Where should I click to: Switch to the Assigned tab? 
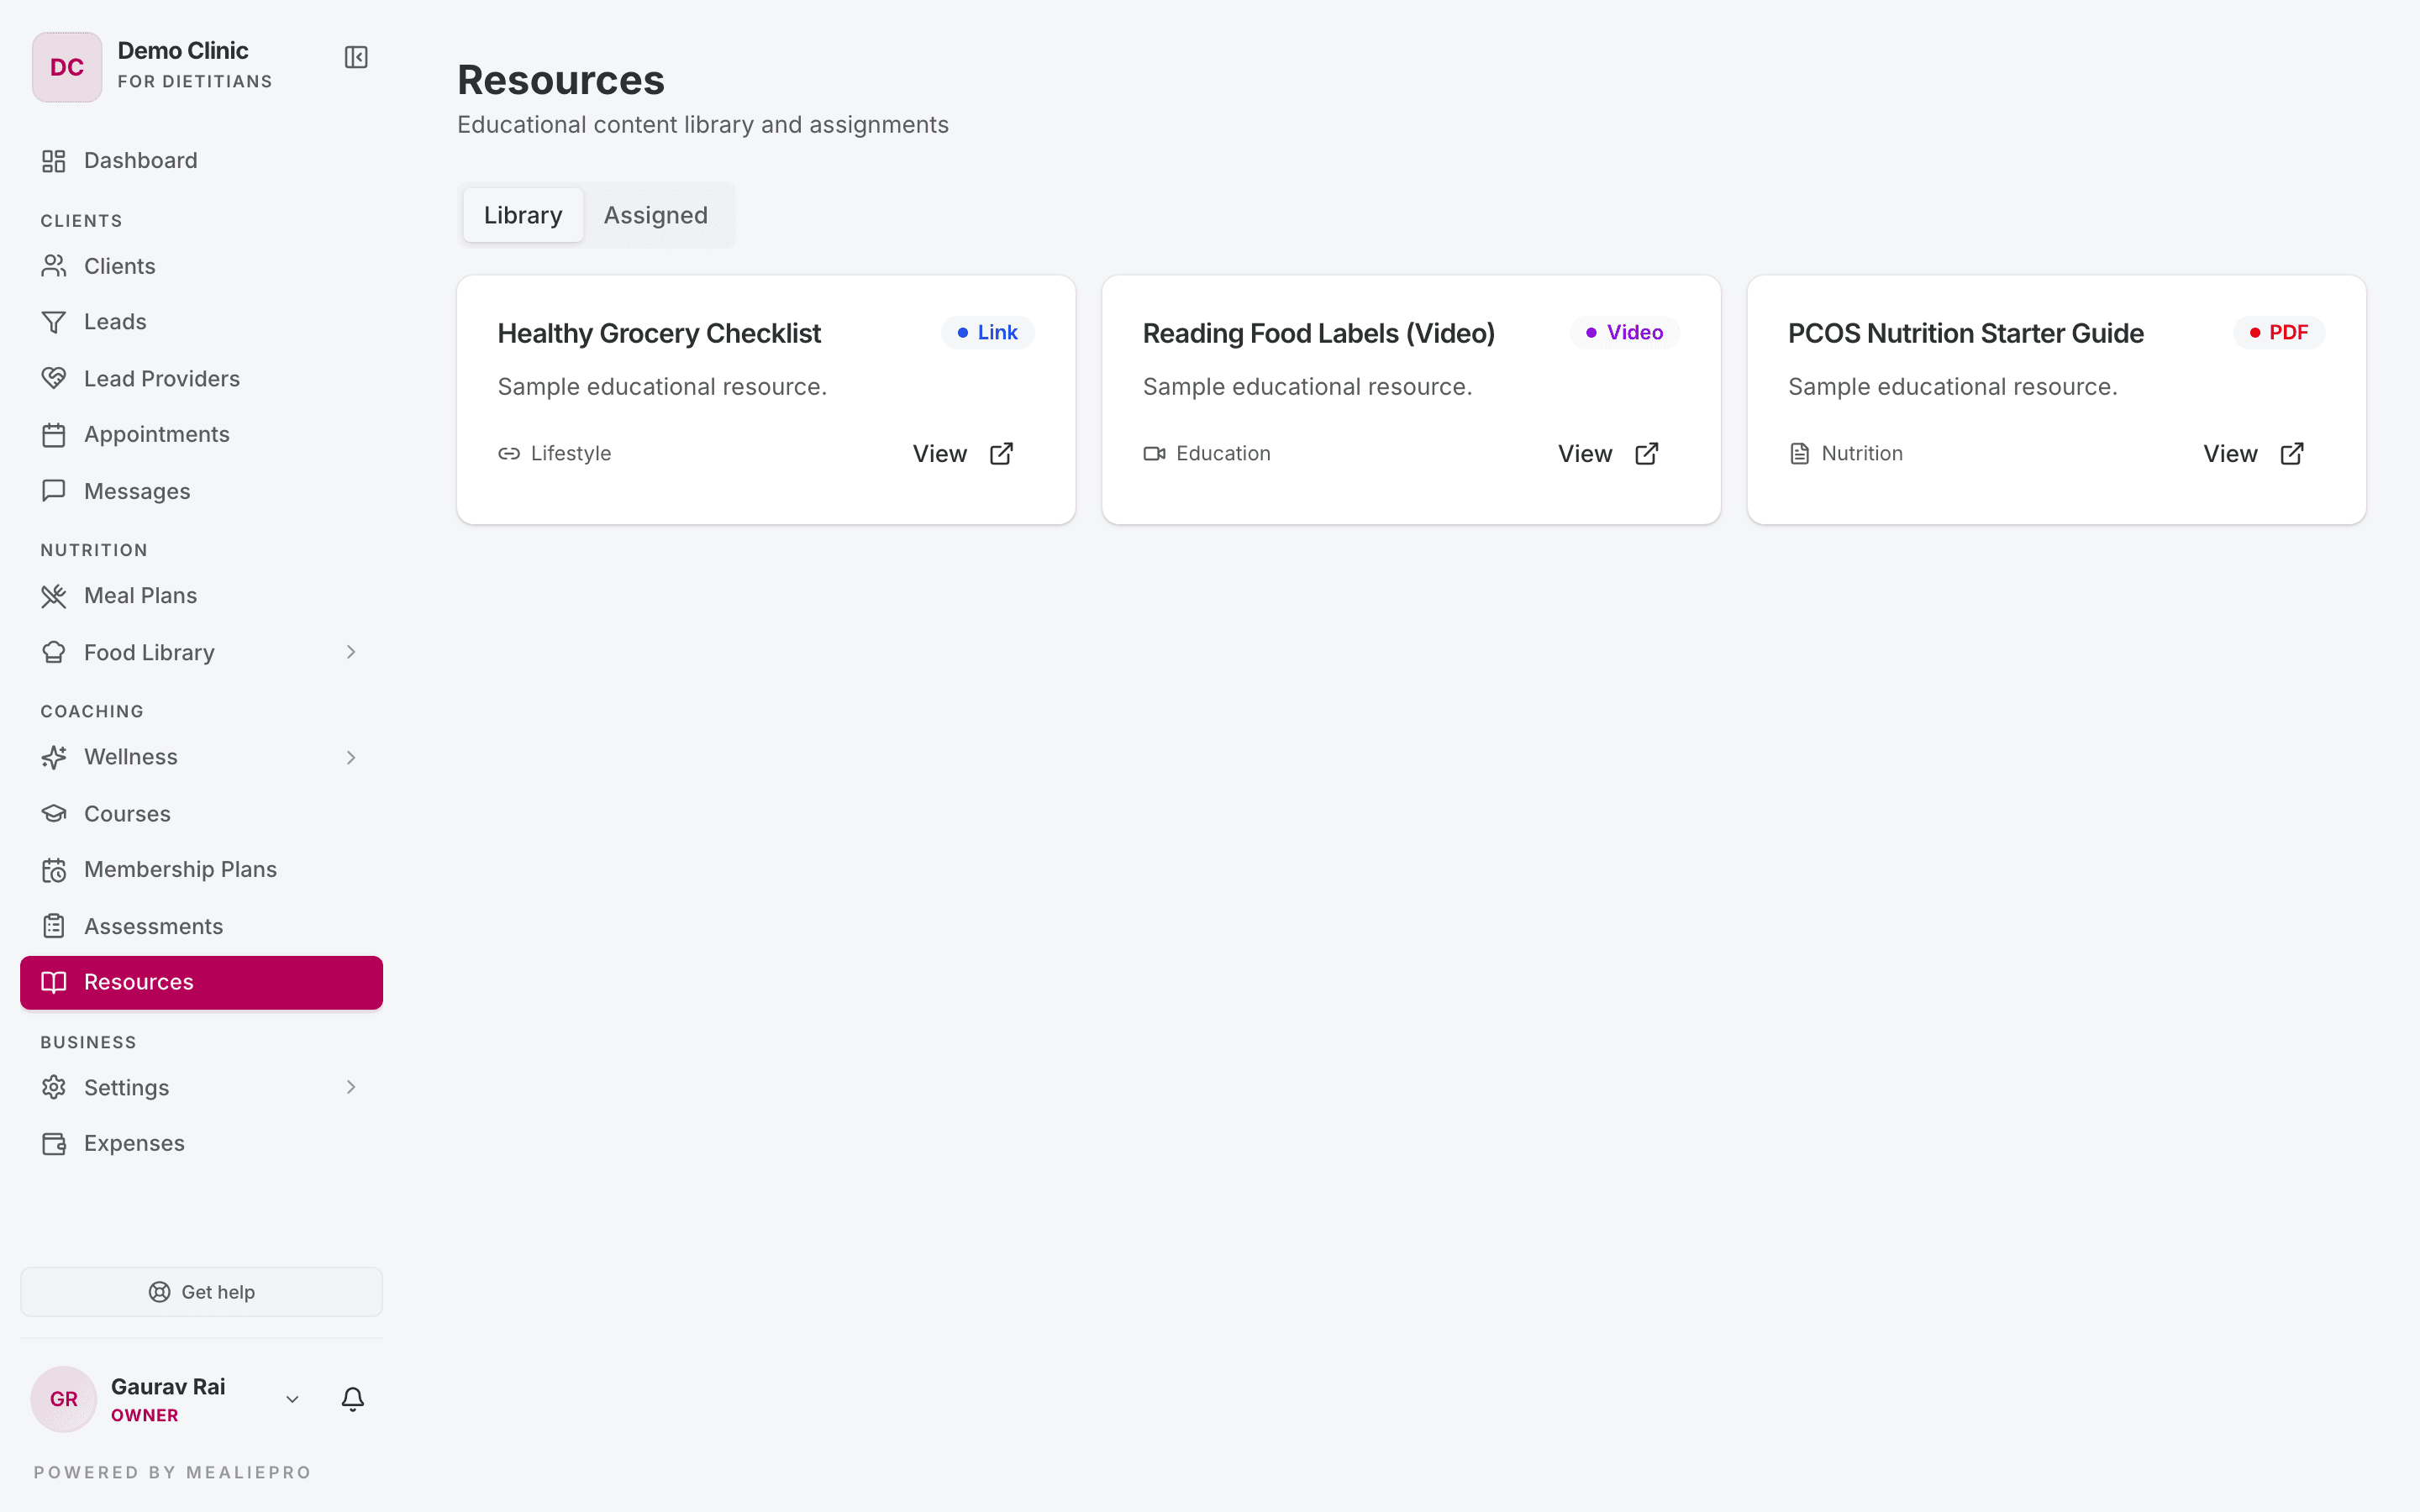656,215
